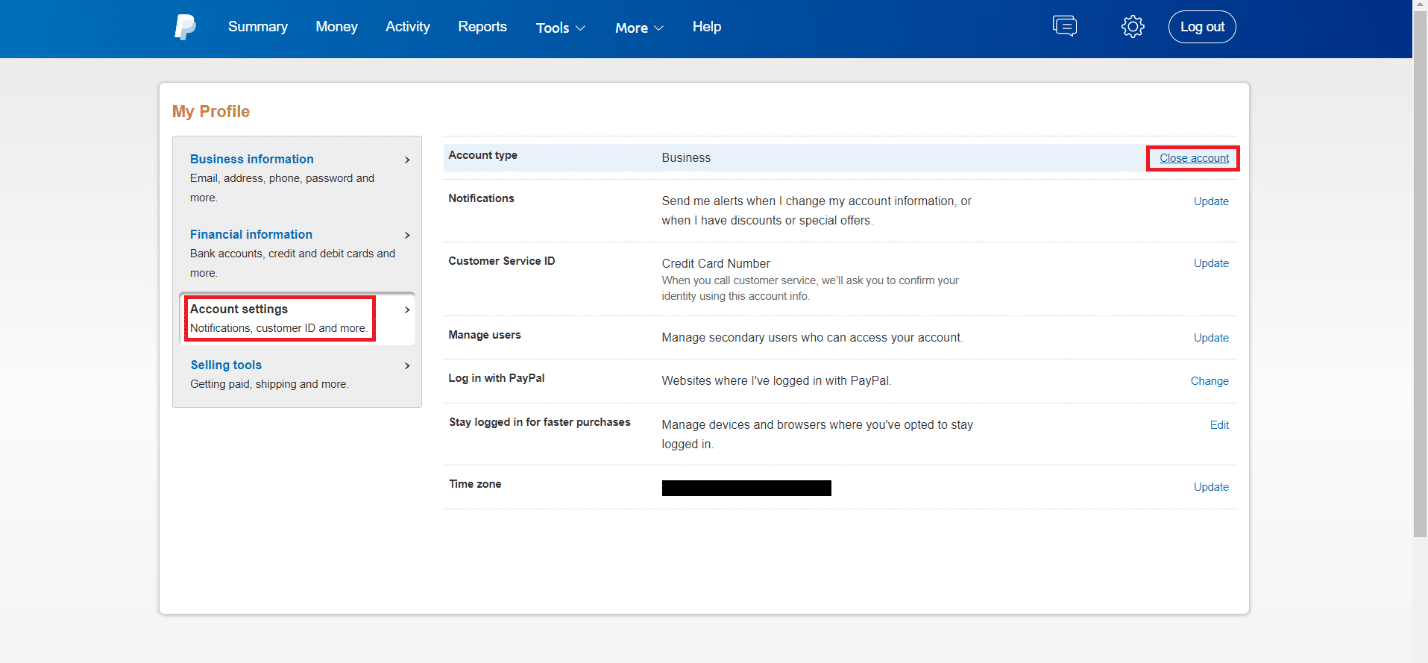Screen dimensions: 1428x663
Task: Go to the Summary menu item
Action: coord(258,27)
